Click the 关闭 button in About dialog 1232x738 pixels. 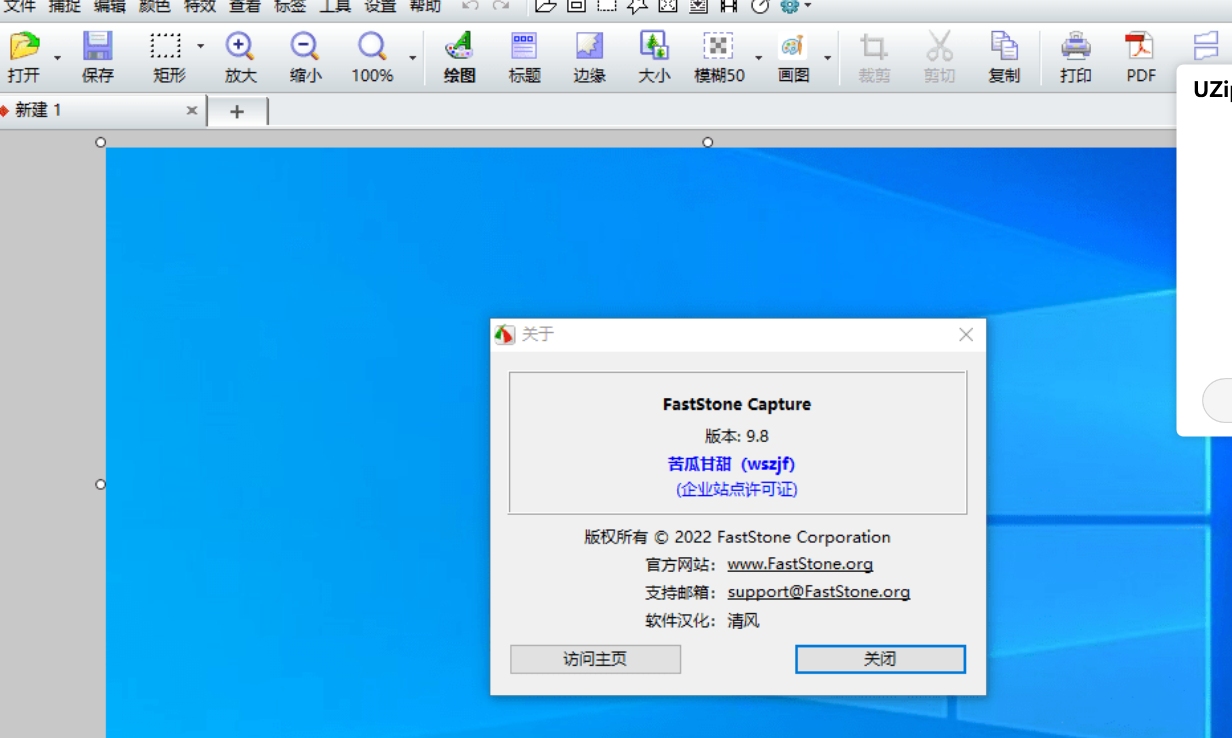pos(880,659)
